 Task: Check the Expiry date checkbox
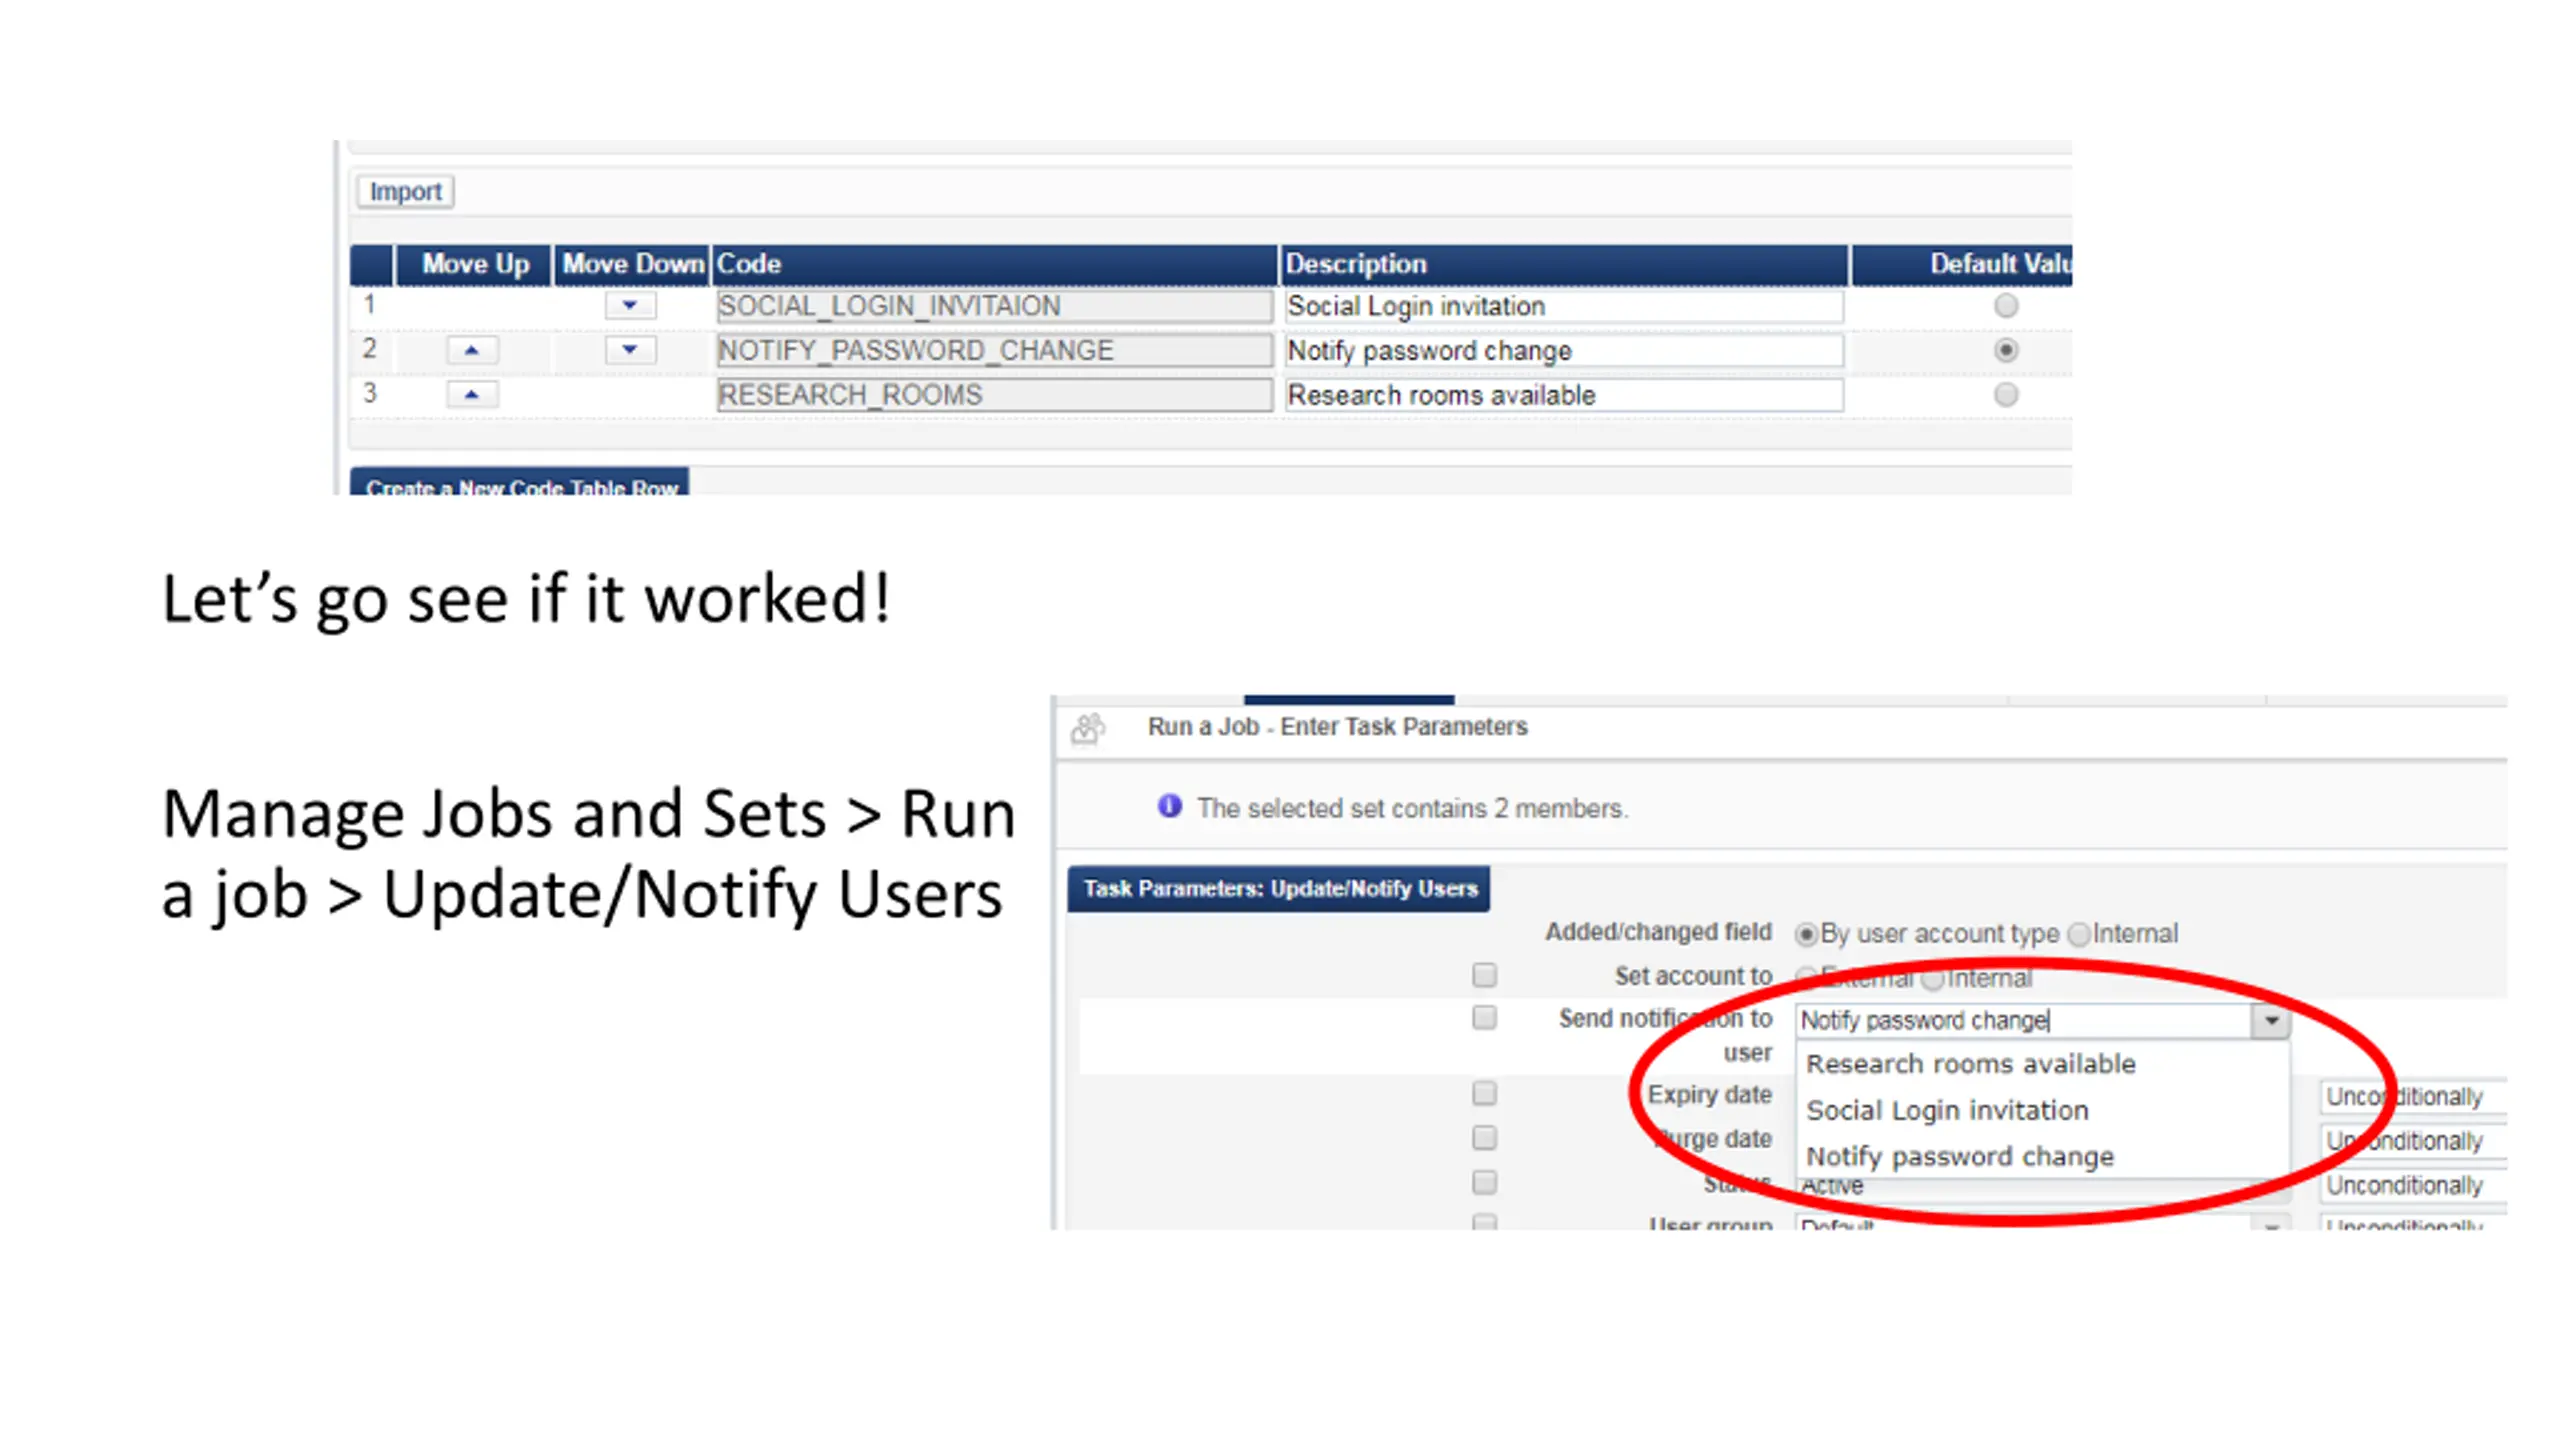click(1484, 1093)
